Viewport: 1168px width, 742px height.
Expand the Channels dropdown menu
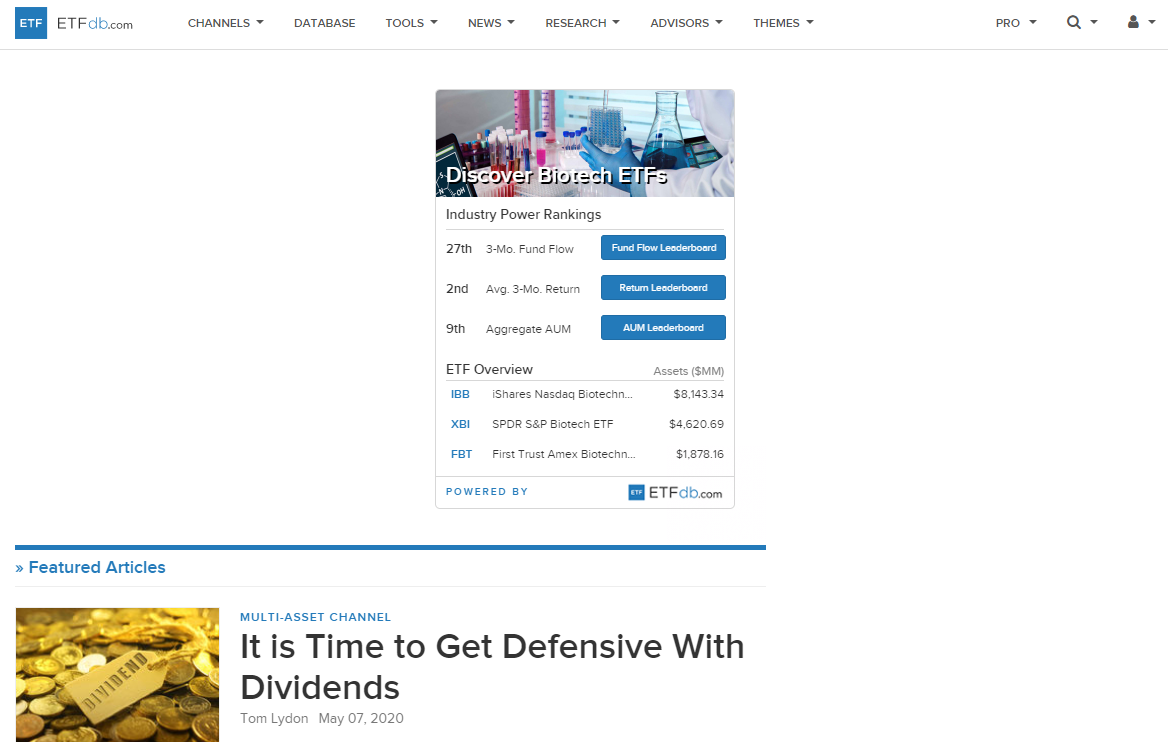pyautogui.click(x=226, y=23)
